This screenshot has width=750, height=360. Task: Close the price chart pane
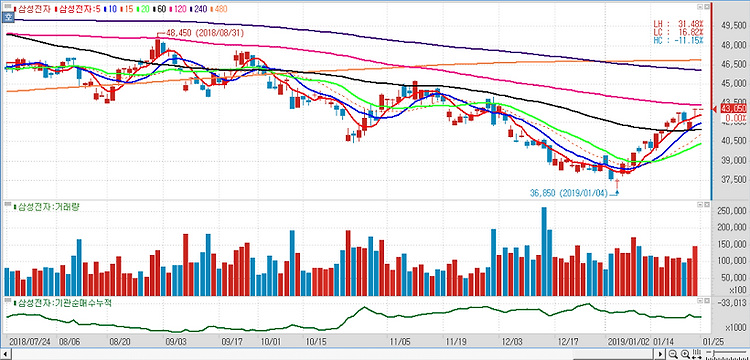click(x=706, y=8)
